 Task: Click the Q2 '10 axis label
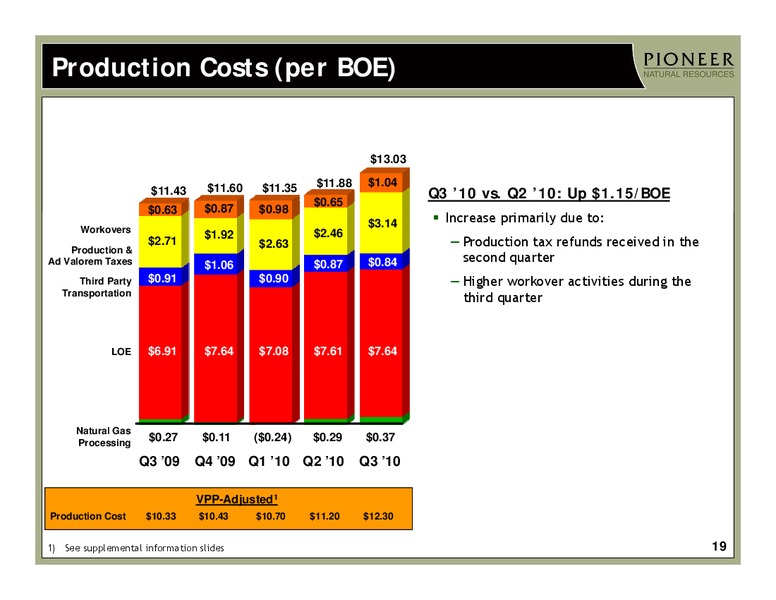click(323, 461)
